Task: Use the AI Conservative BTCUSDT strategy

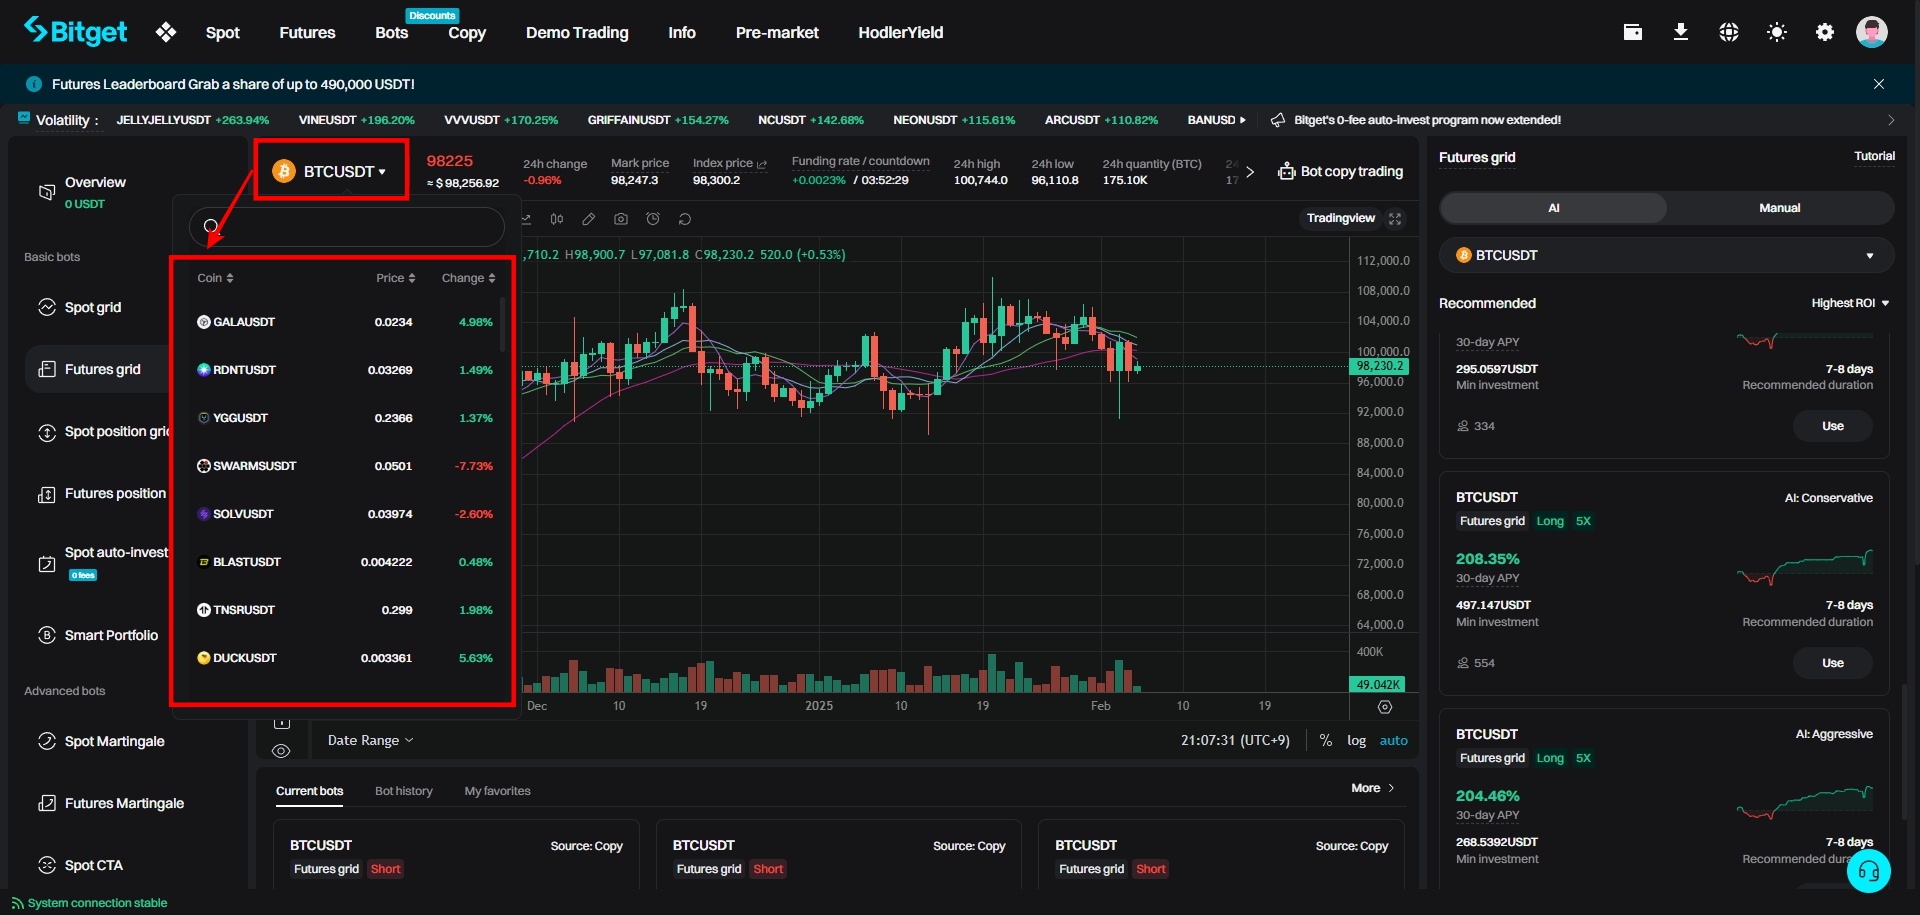Action: pyautogui.click(x=1833, y=663)
